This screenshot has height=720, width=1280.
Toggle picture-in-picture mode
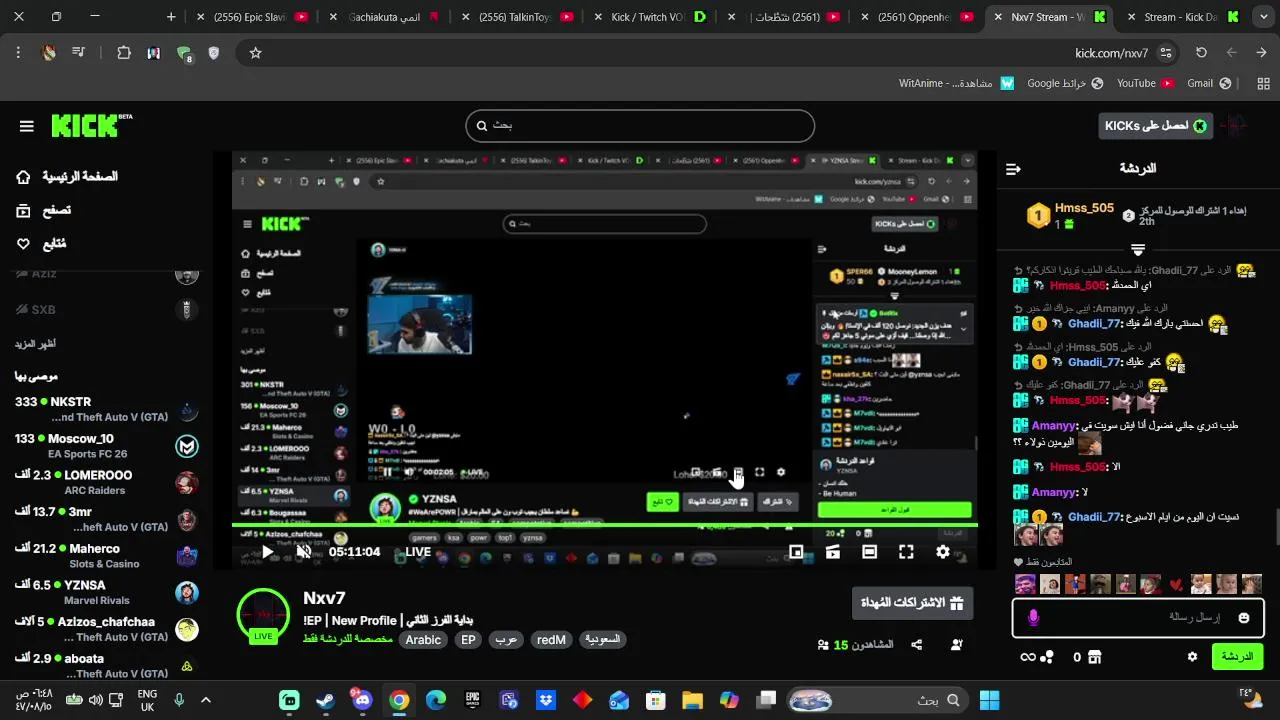(796, 552)
